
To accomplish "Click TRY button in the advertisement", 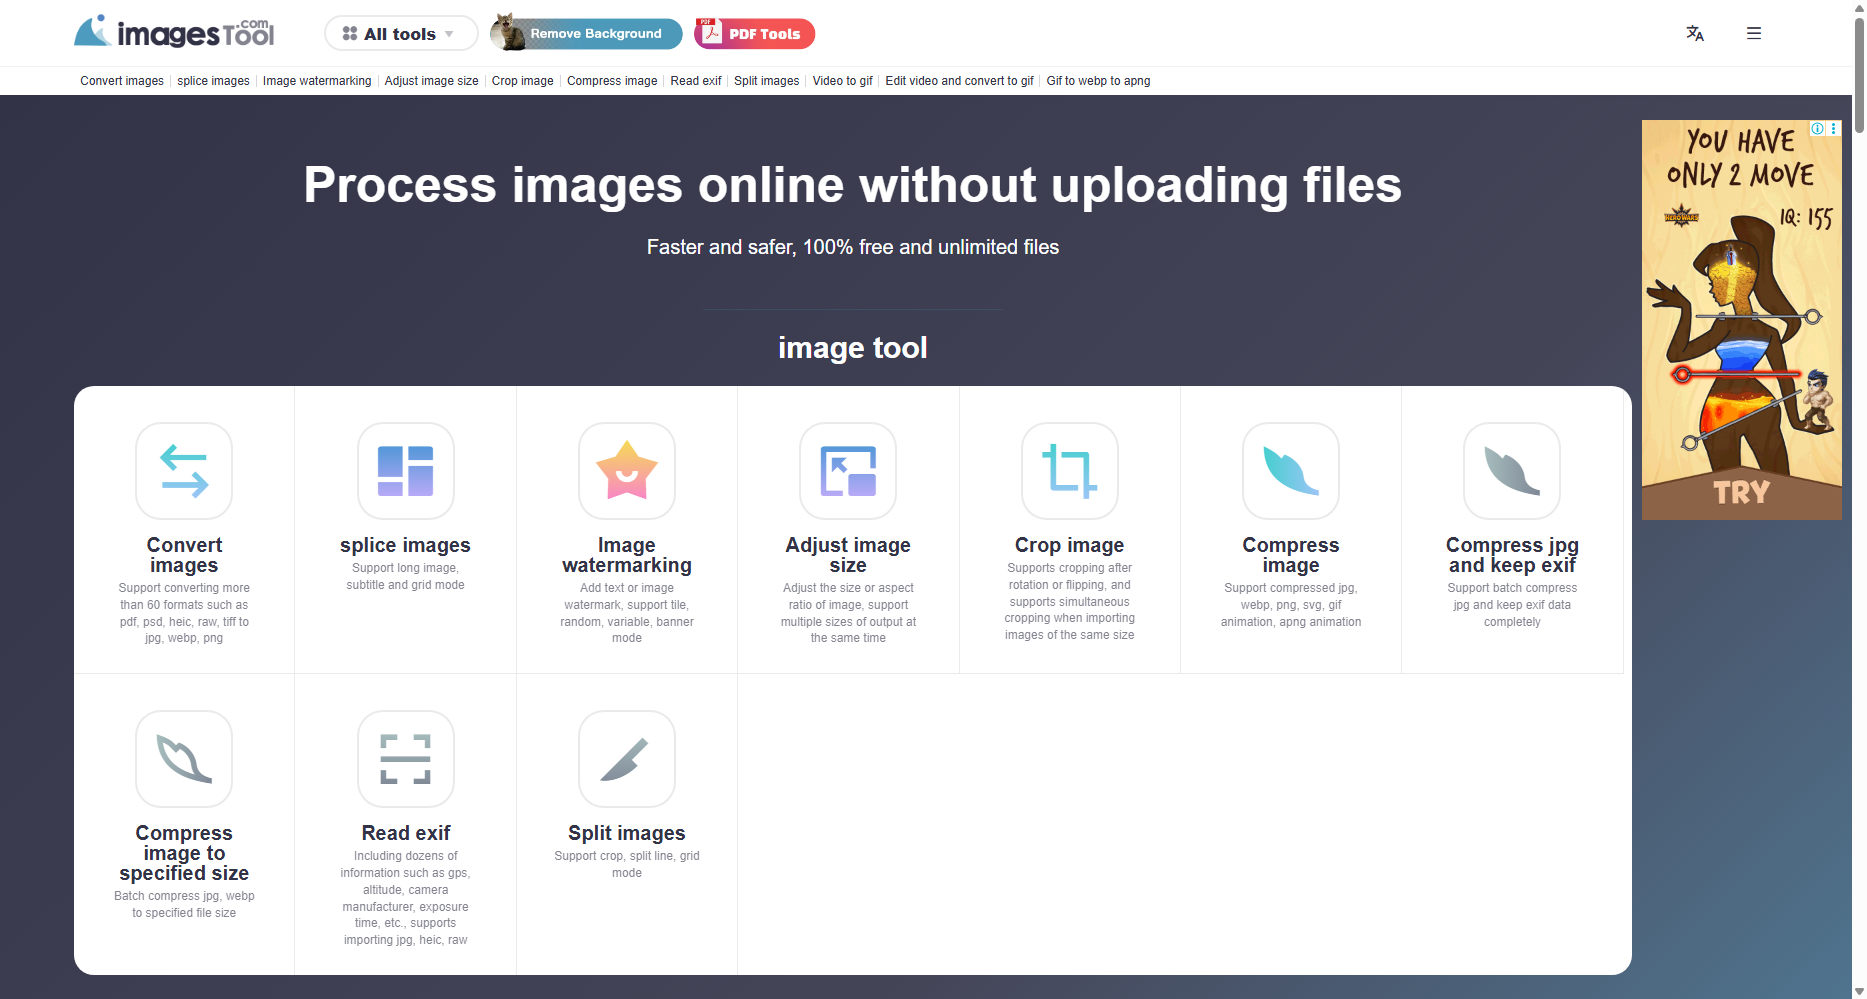I will [1741, 492].
